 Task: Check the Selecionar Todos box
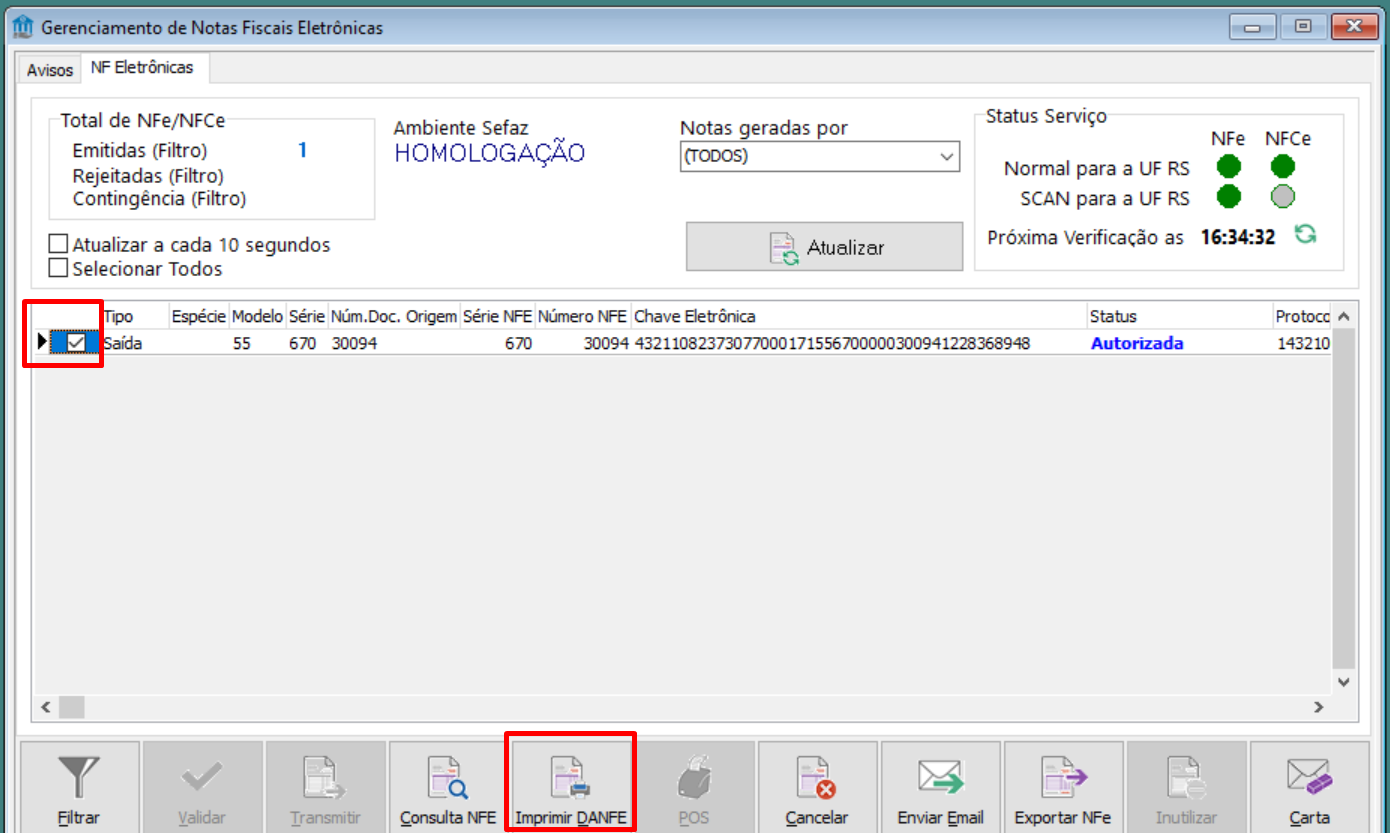click(58, 268)
